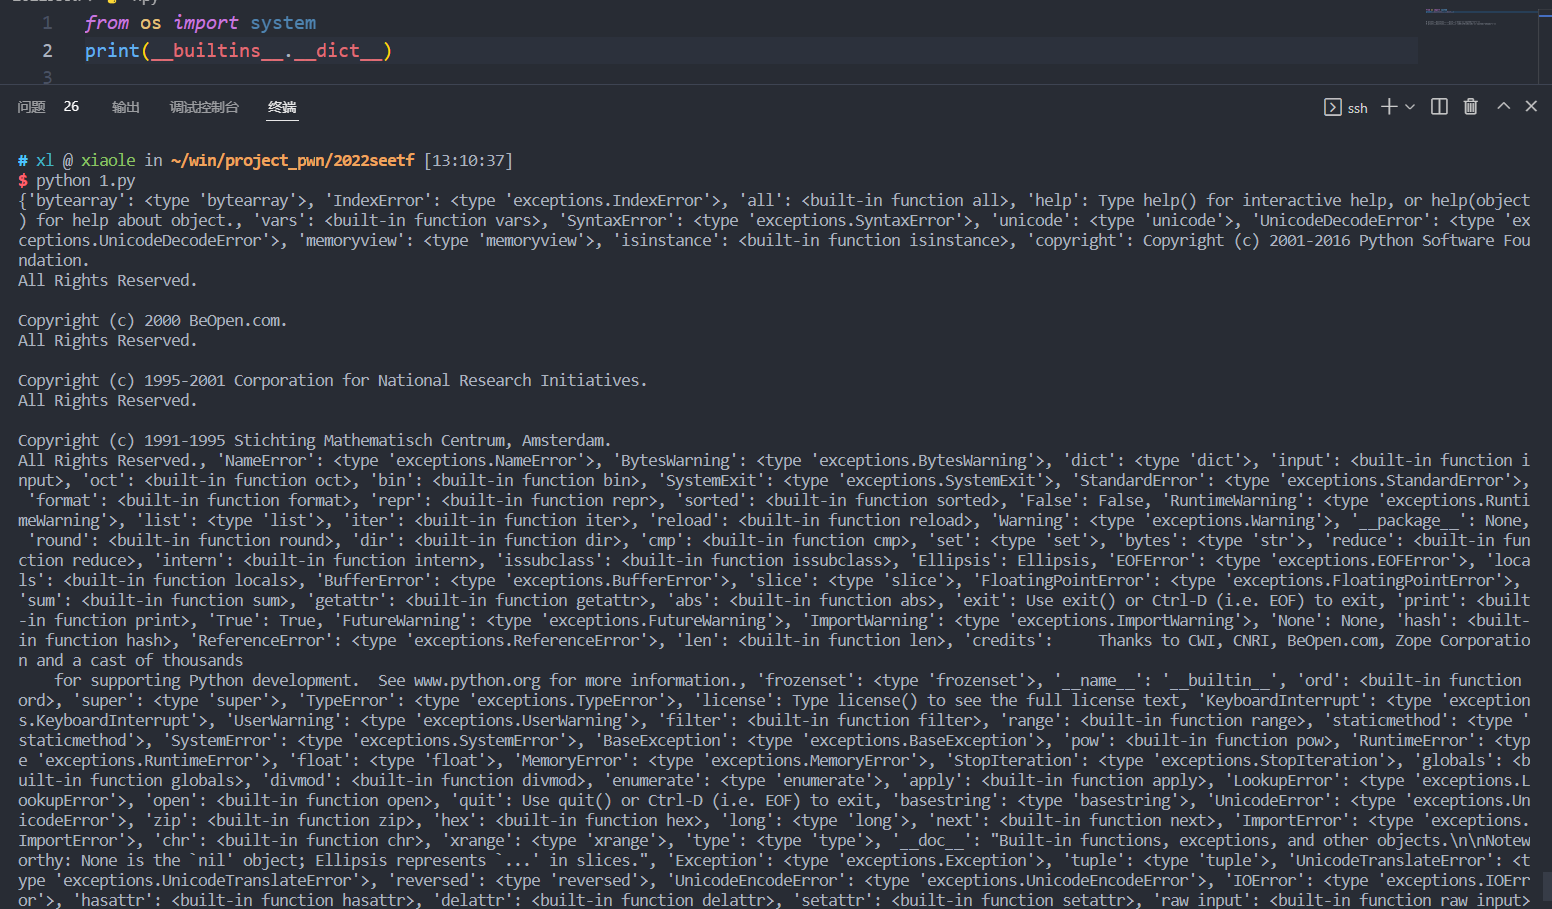This screenshot has width=1552, height=909.
Task: Click the [13:10:37] timestamp in terminal
Action: 469,161
